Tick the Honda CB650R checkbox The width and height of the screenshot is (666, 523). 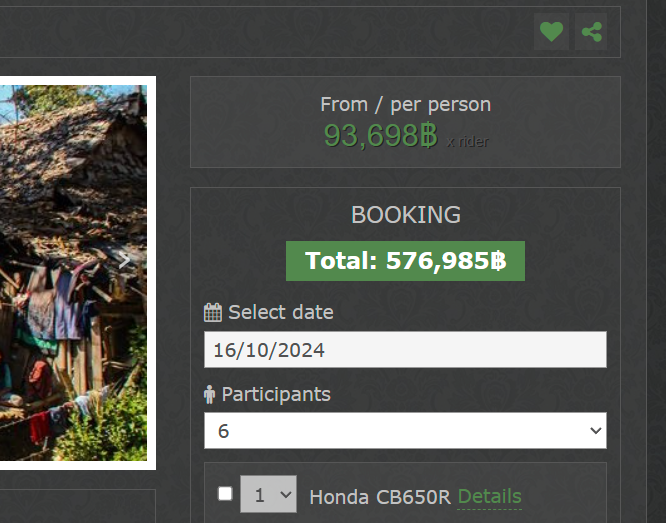pyautogui.click(x=225, y=493)
